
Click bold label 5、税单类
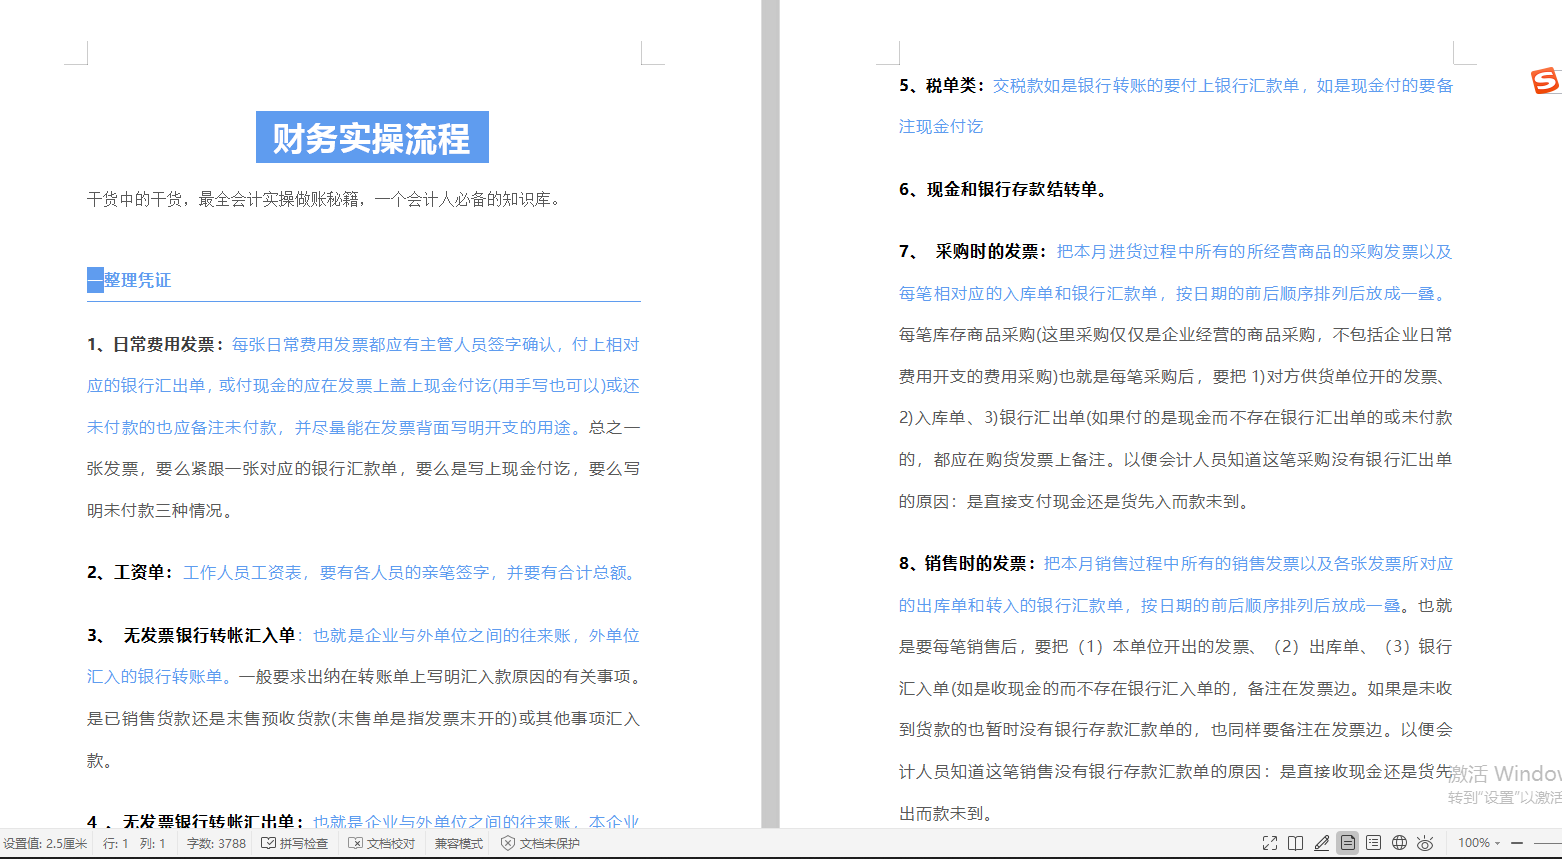pyautogui.click(x=942, y=86)
